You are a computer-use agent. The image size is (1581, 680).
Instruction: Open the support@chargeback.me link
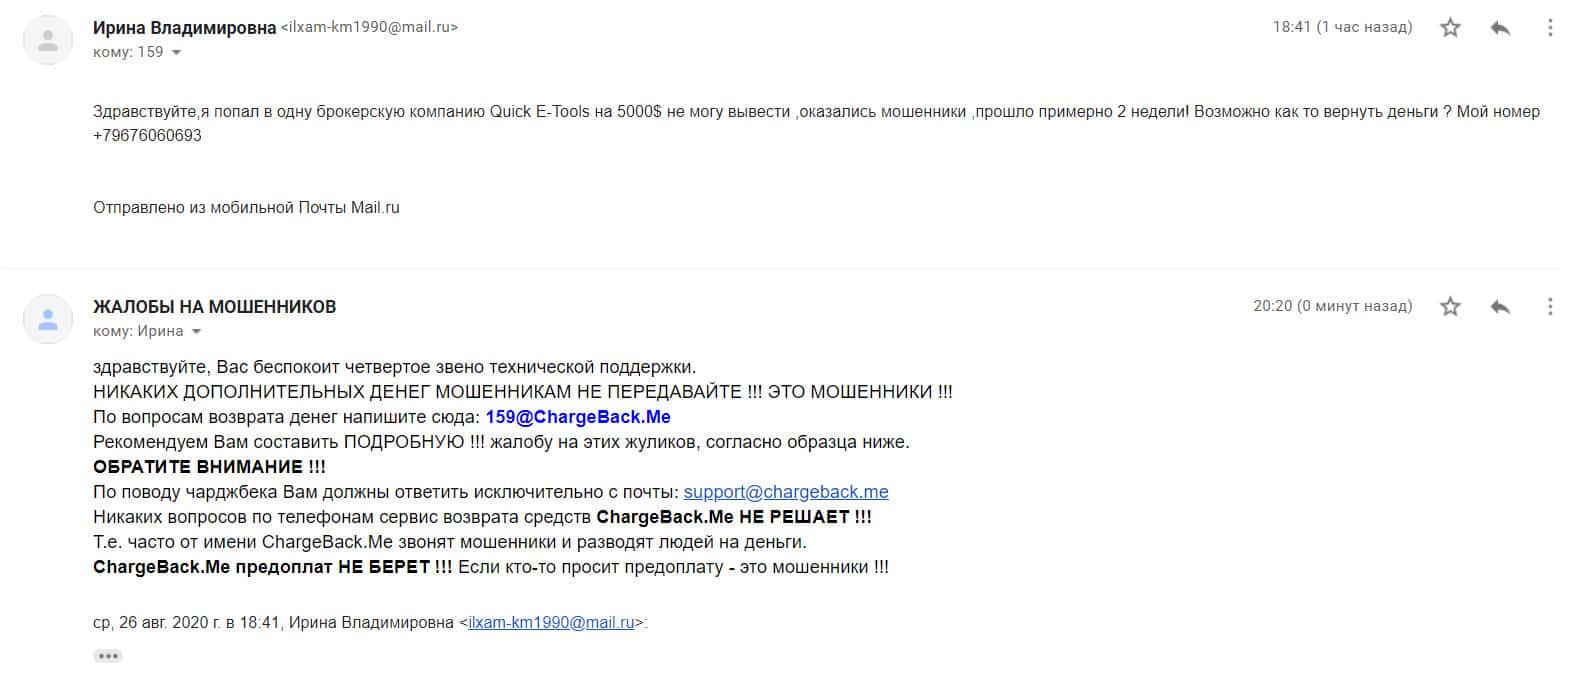click(786, 492)
